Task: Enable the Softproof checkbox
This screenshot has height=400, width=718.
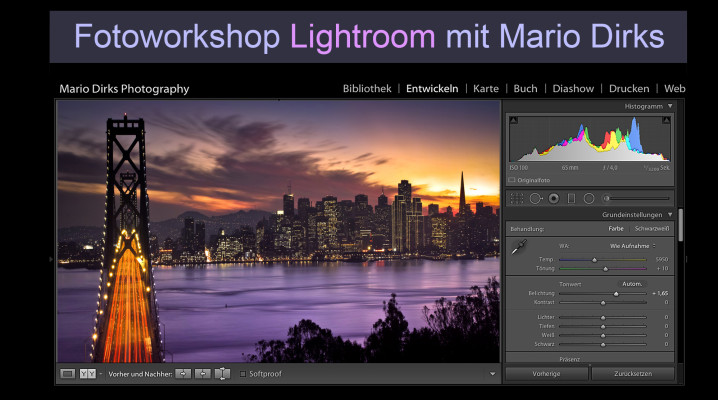Action: (x=243, y=374)
